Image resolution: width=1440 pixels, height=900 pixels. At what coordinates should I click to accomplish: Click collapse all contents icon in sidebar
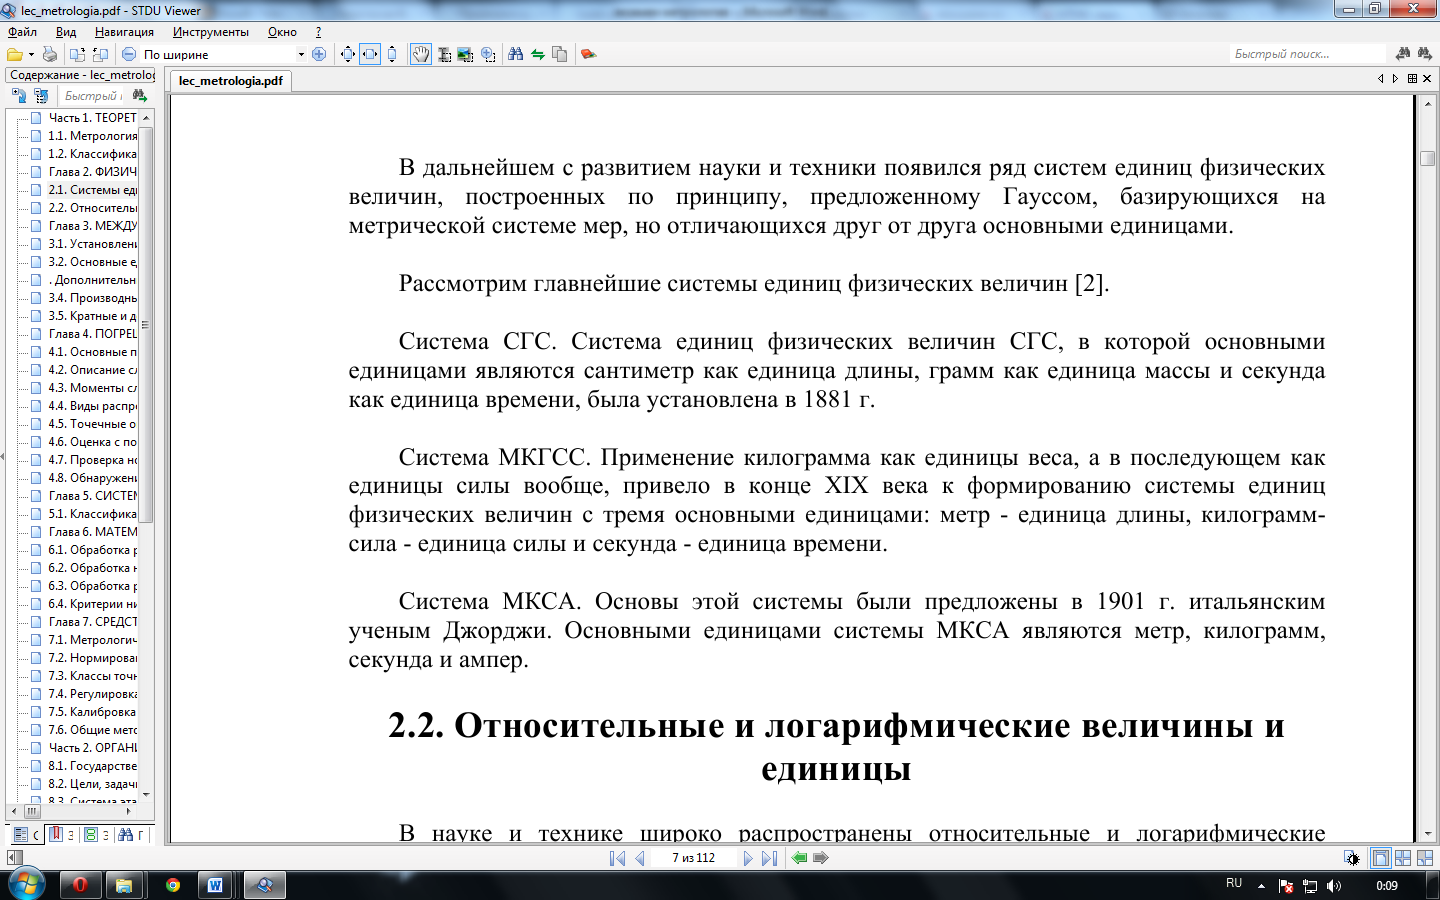point(41,95)
